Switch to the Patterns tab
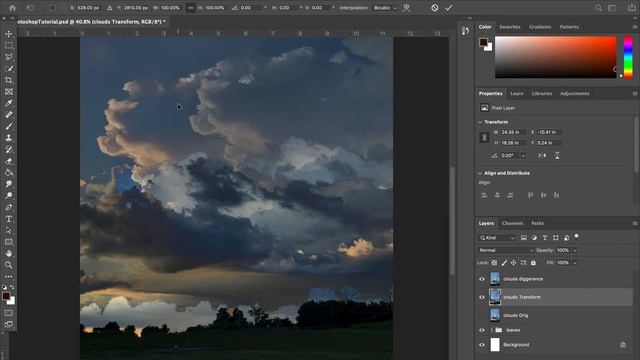 (569, 27)
